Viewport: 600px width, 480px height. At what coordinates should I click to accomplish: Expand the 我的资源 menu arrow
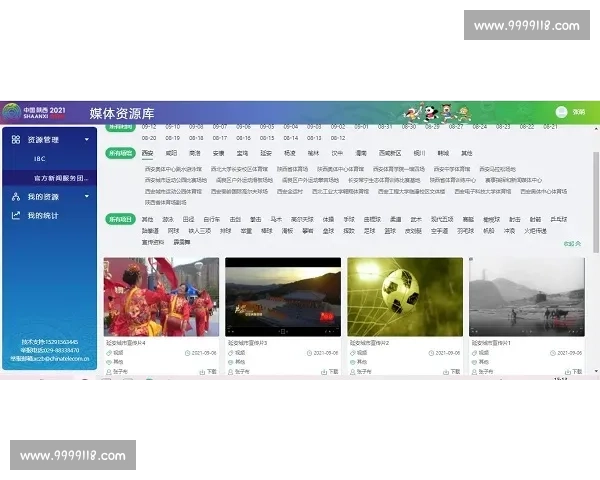pos(87,196)
